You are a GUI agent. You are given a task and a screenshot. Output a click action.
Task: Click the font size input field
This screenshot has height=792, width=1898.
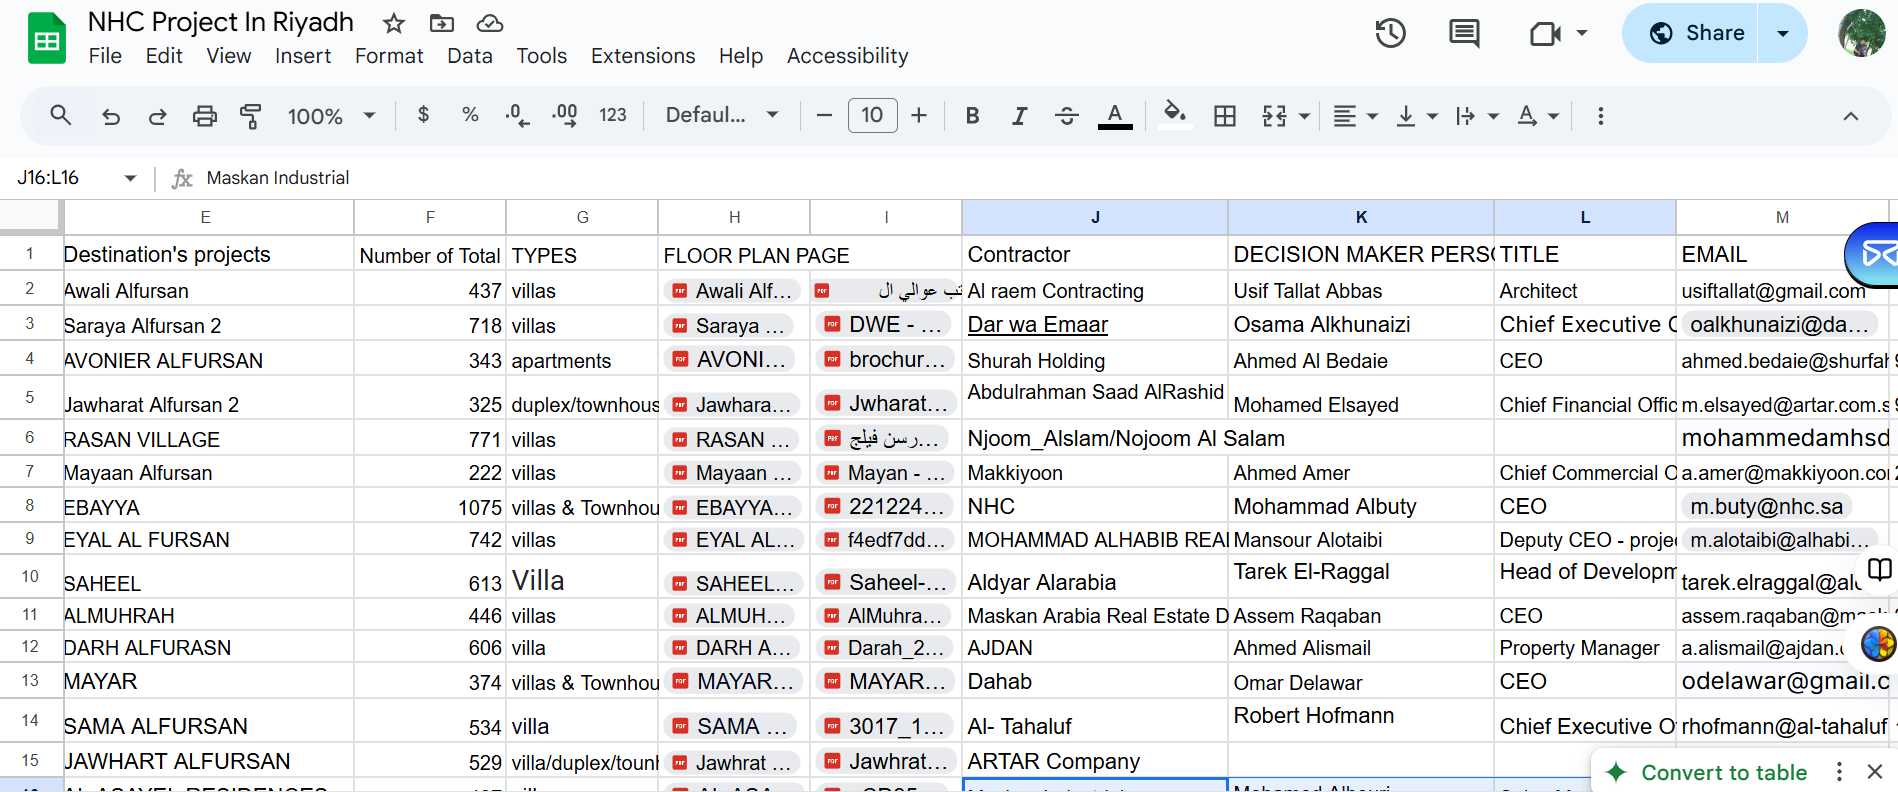[872, 115]
